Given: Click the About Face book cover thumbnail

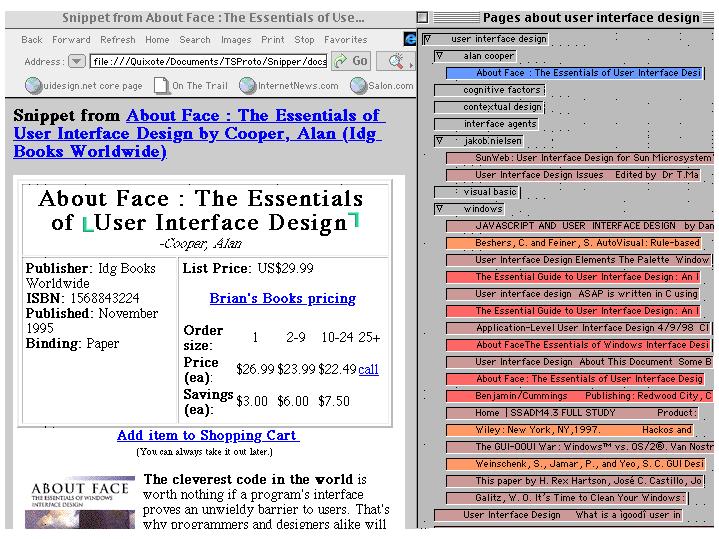Looking at the screenshot, I should tap(80, 503).
